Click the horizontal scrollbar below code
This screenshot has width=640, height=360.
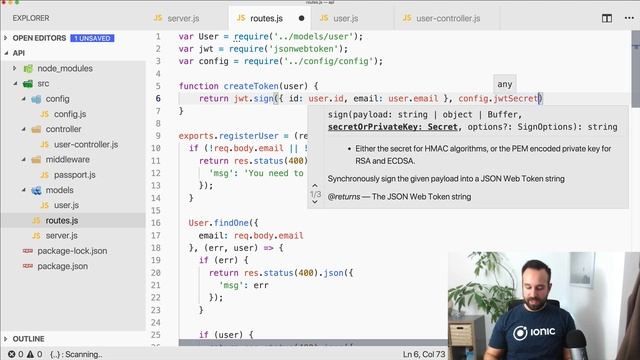pos(313,342)
